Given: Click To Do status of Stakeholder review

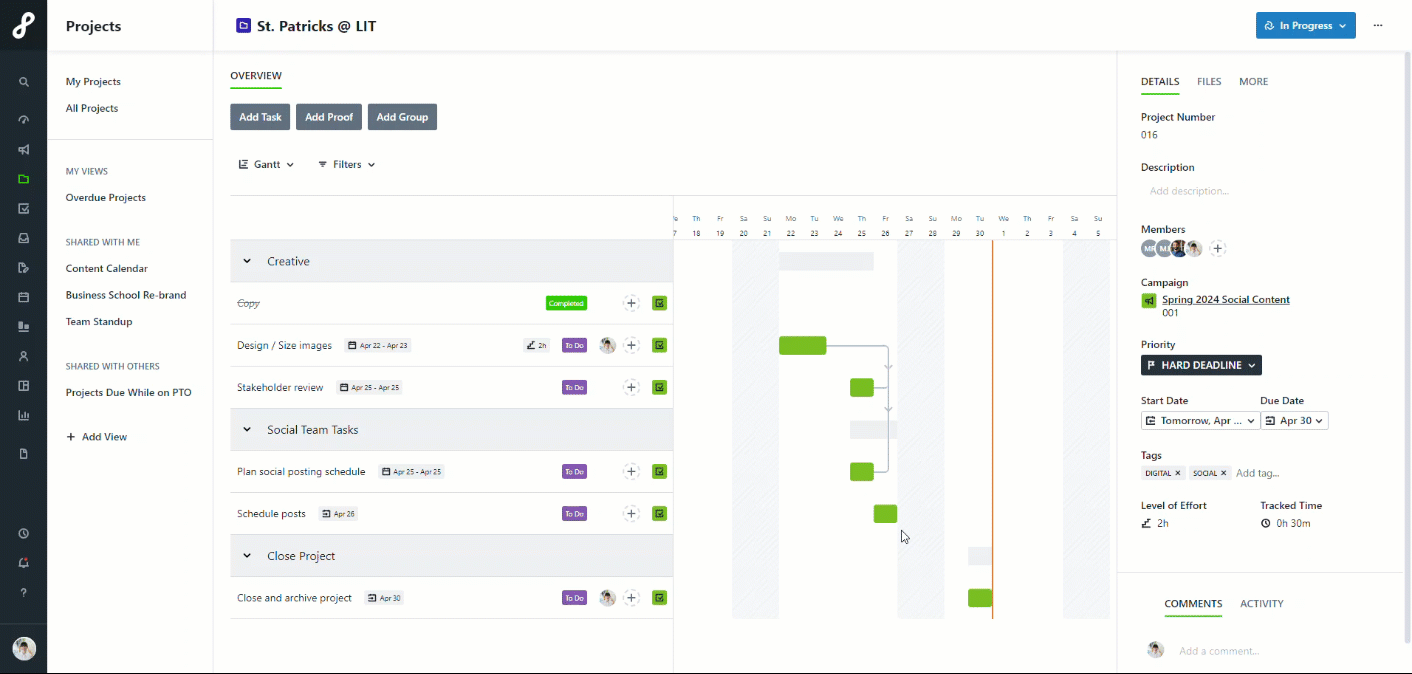Looking at the screenshot, I should 574,387.
